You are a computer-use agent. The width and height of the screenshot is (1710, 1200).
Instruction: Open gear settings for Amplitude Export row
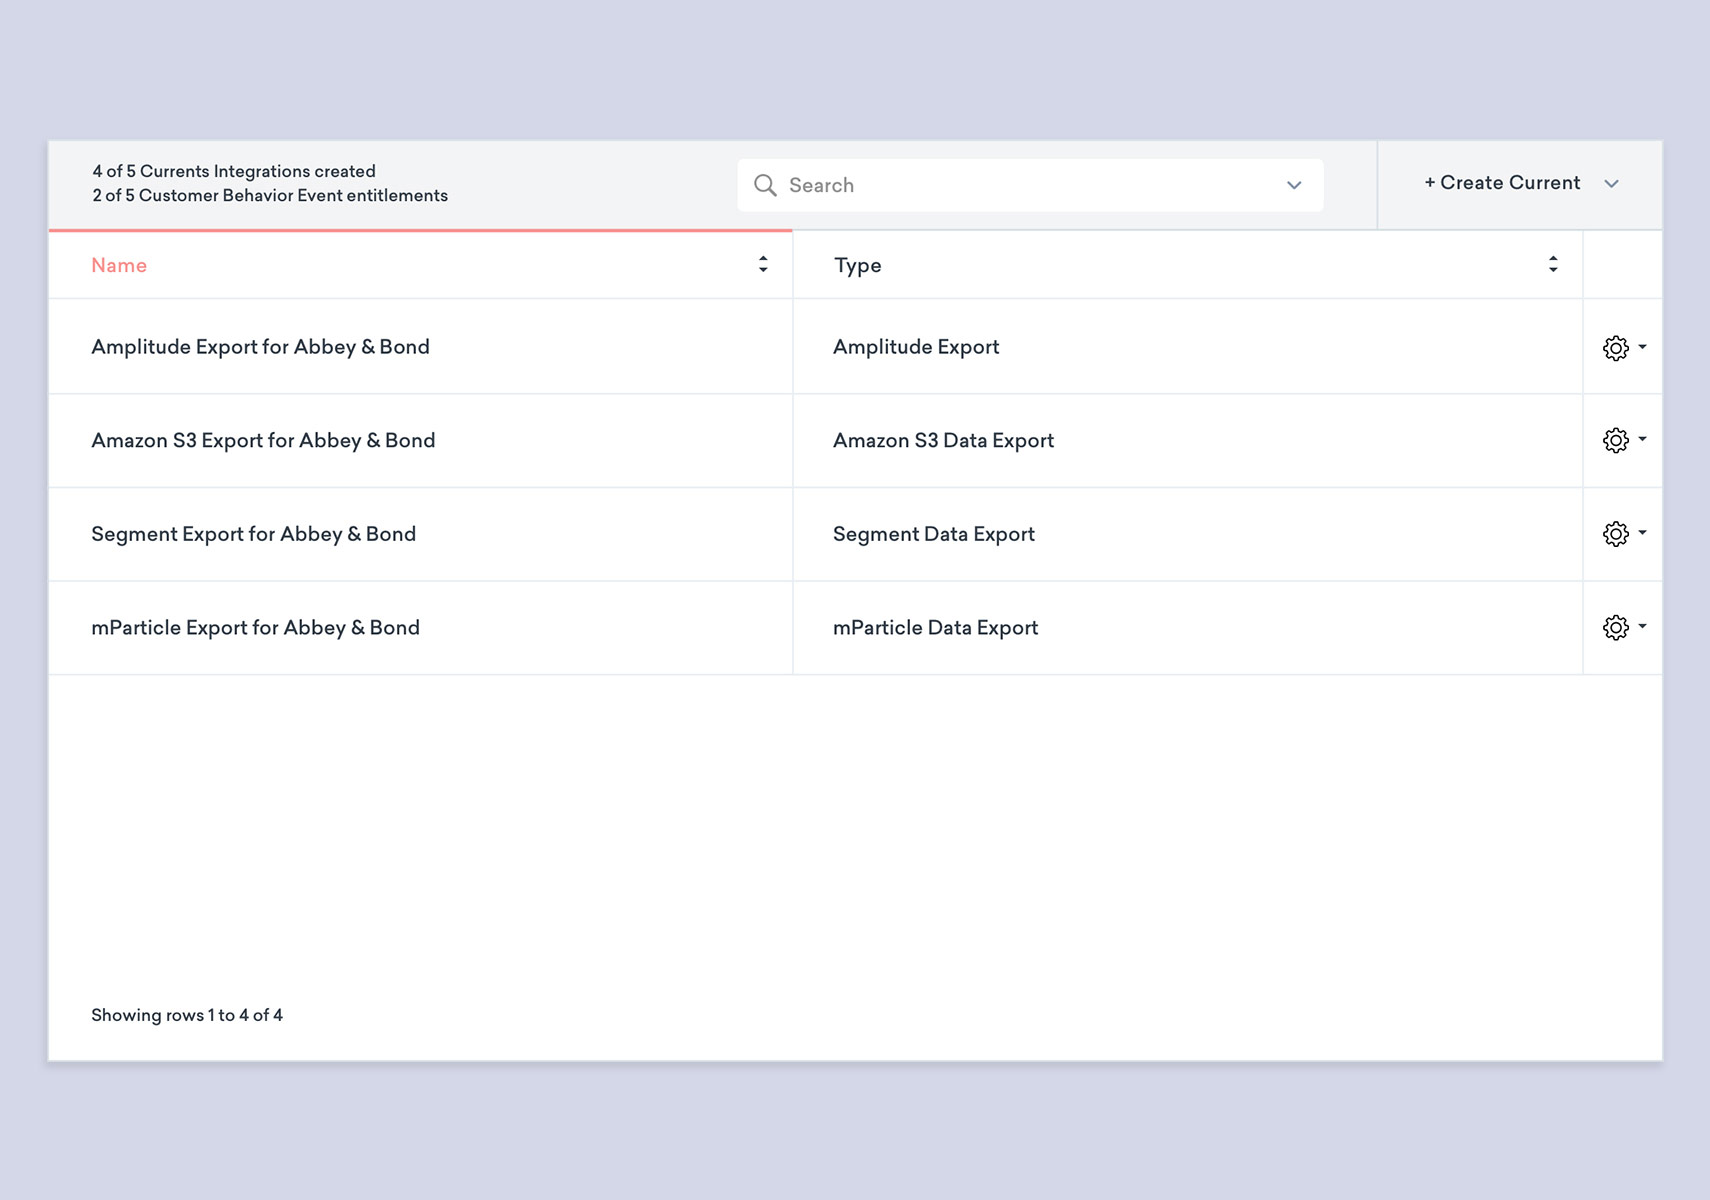tap(1615, 348)
